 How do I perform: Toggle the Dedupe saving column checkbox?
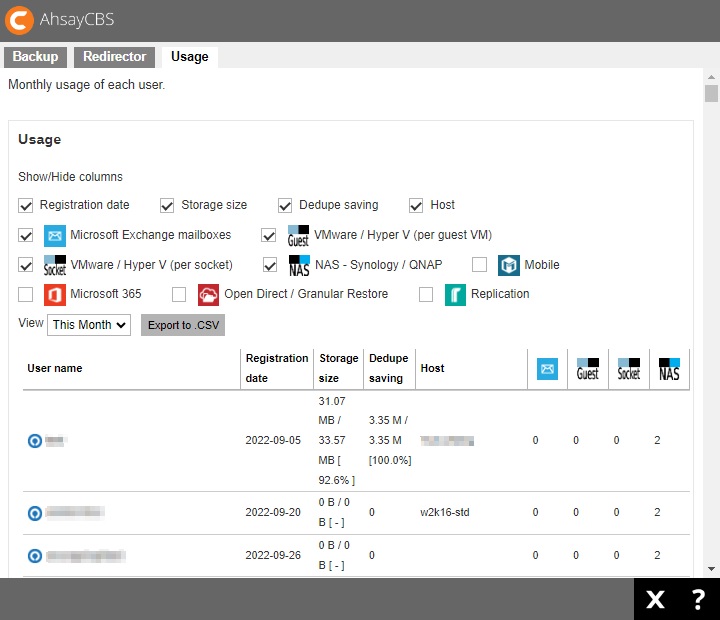[285, 205]
